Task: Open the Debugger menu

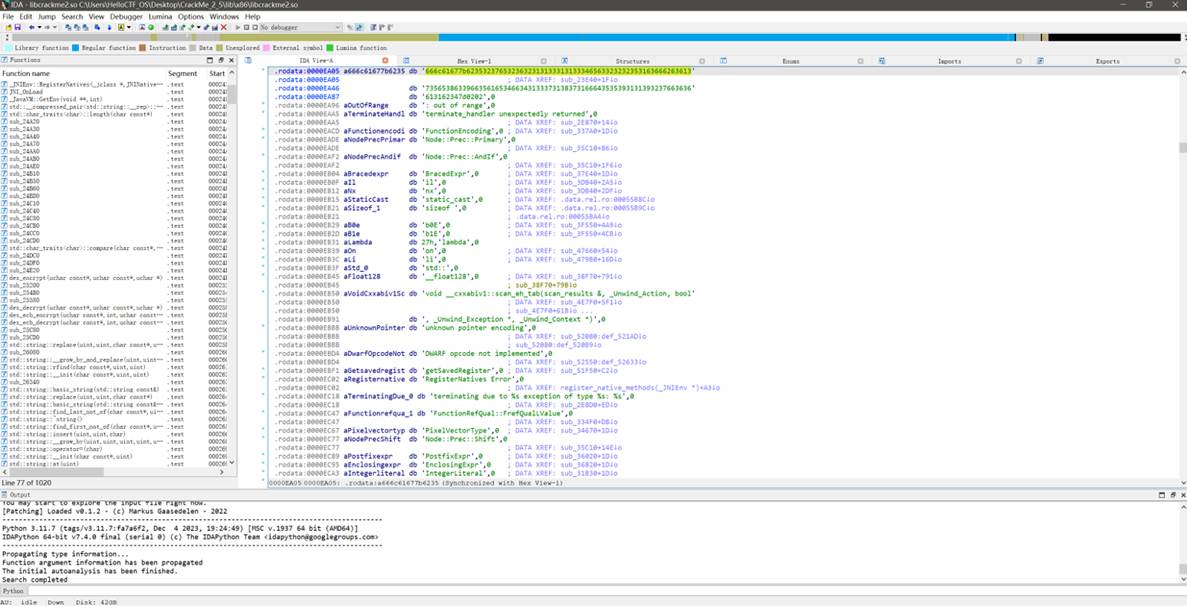Action: 126,16
